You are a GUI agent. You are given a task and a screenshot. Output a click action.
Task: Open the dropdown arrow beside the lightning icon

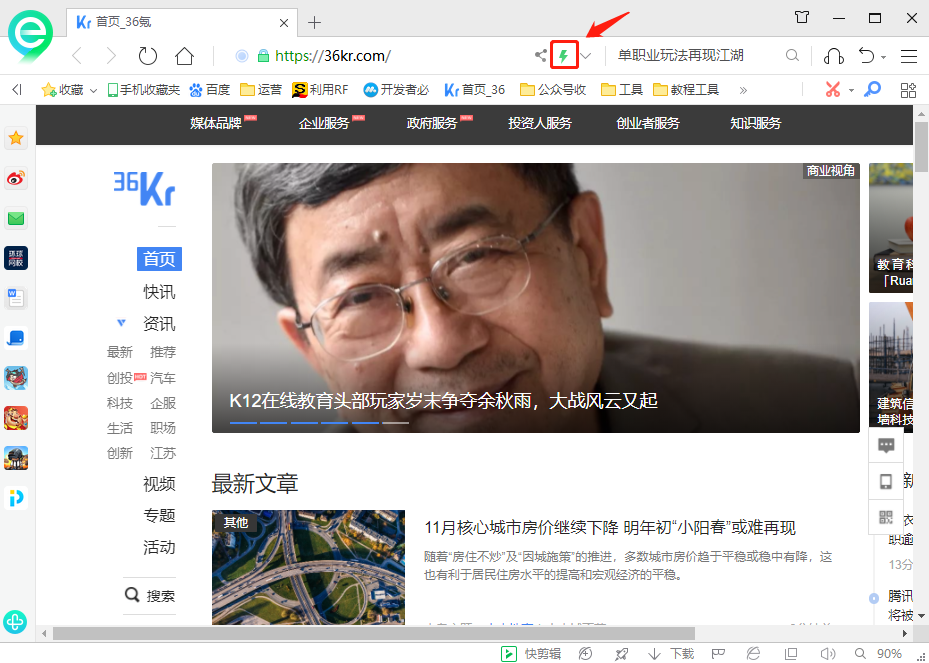585,56
